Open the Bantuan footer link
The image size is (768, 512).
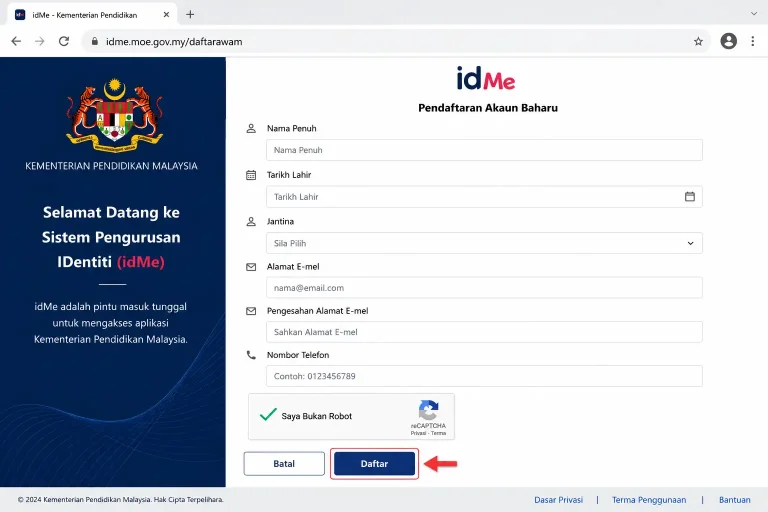pos(735,500)
